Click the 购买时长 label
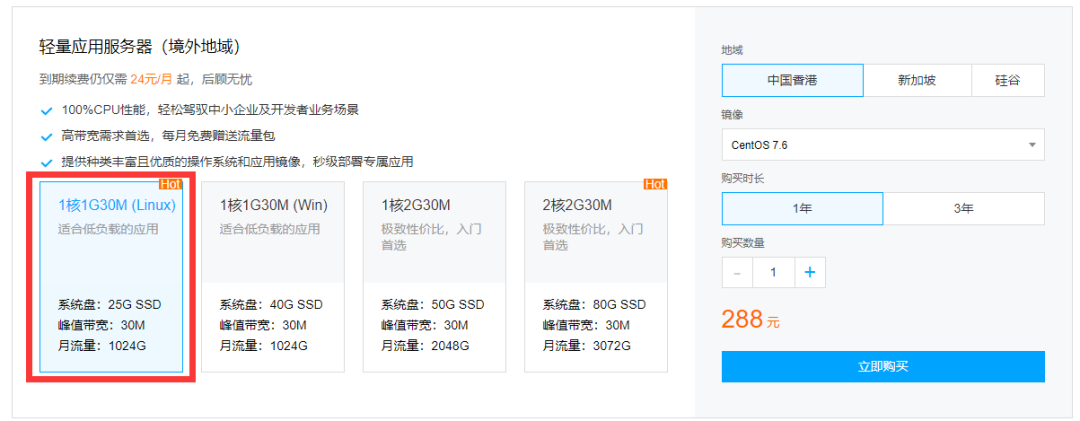The height and width of the screenshot is (421, 1080). click(x=742, y=178)
